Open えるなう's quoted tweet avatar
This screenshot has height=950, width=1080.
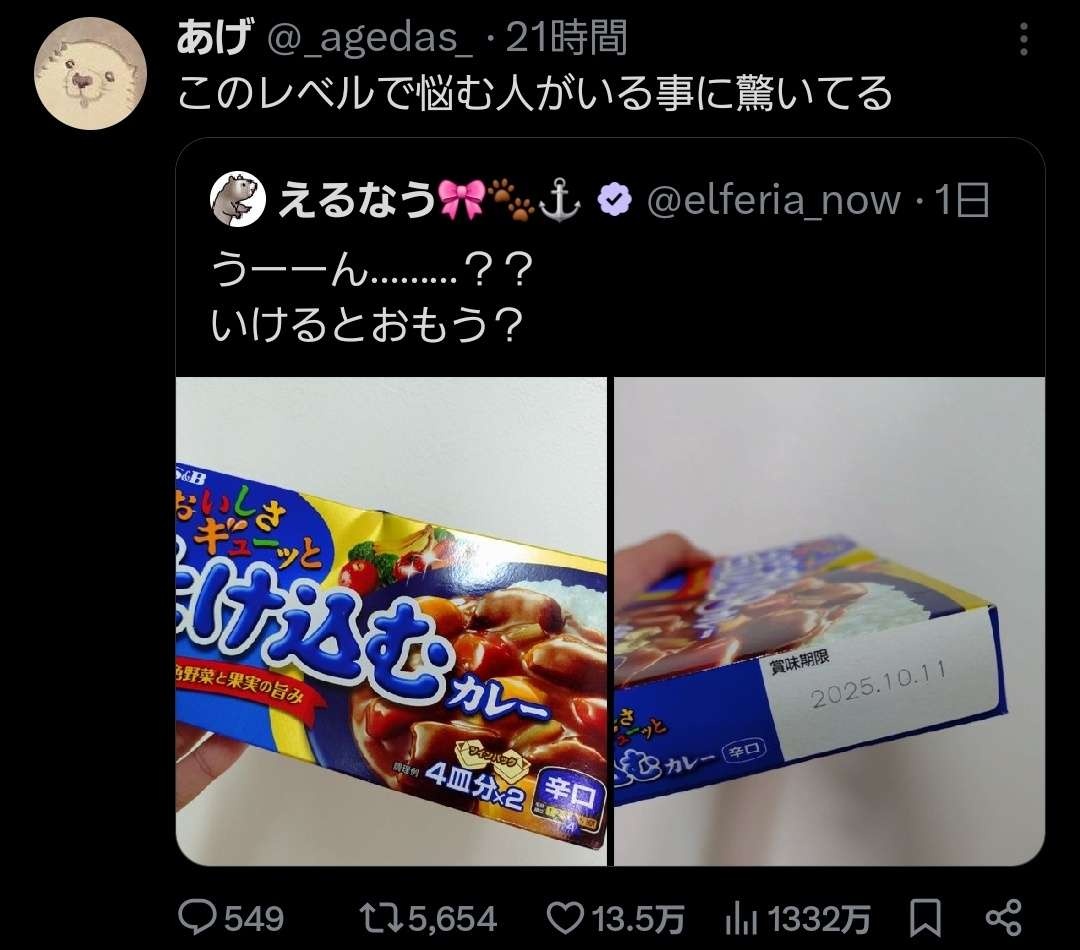point(238,199)
